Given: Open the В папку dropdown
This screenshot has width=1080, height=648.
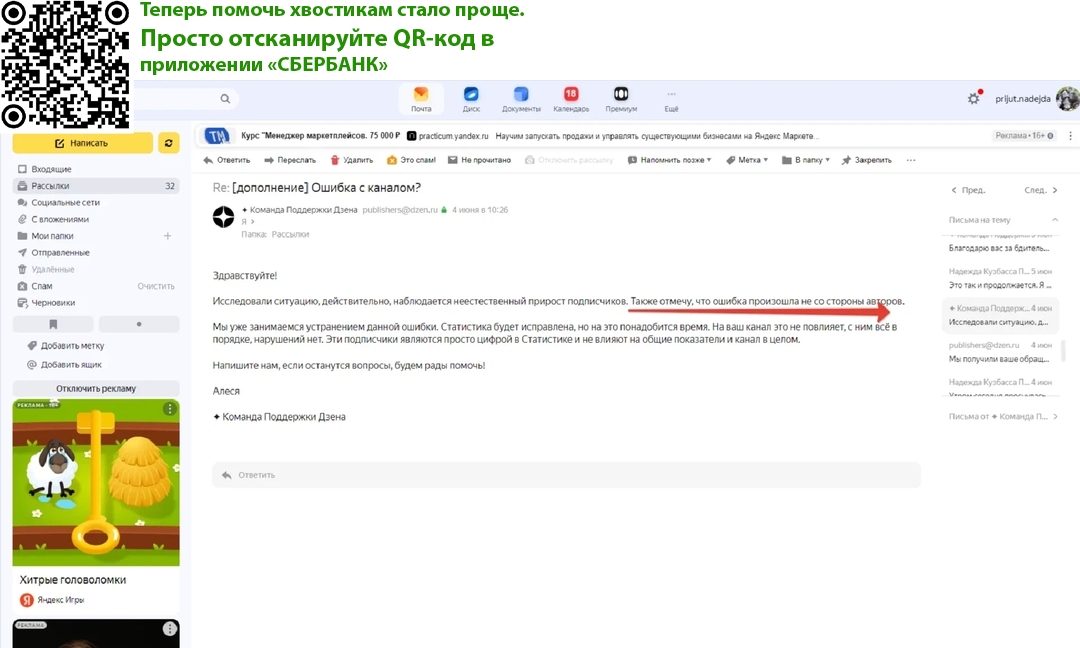Looking at the screenshot, I should [x=806, y=160].
